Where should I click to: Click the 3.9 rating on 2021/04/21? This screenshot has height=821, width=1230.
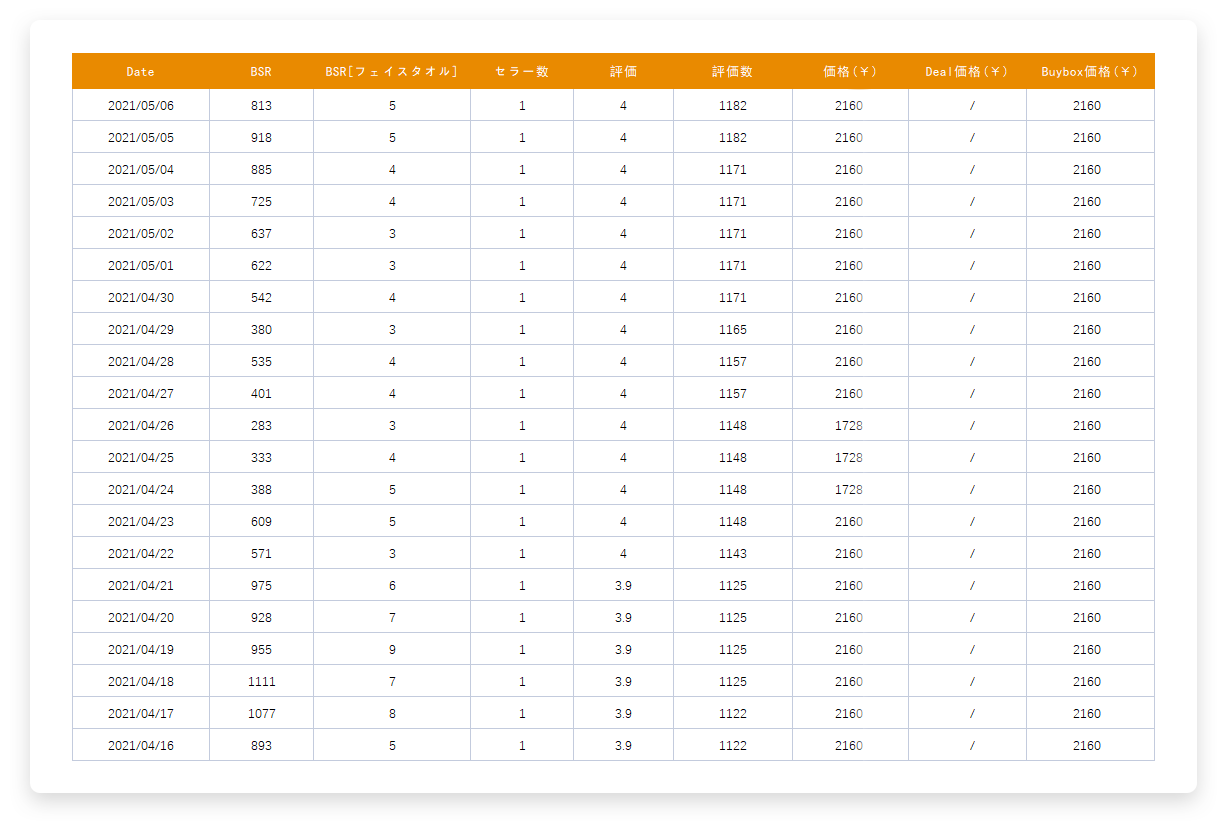[623, 586]
